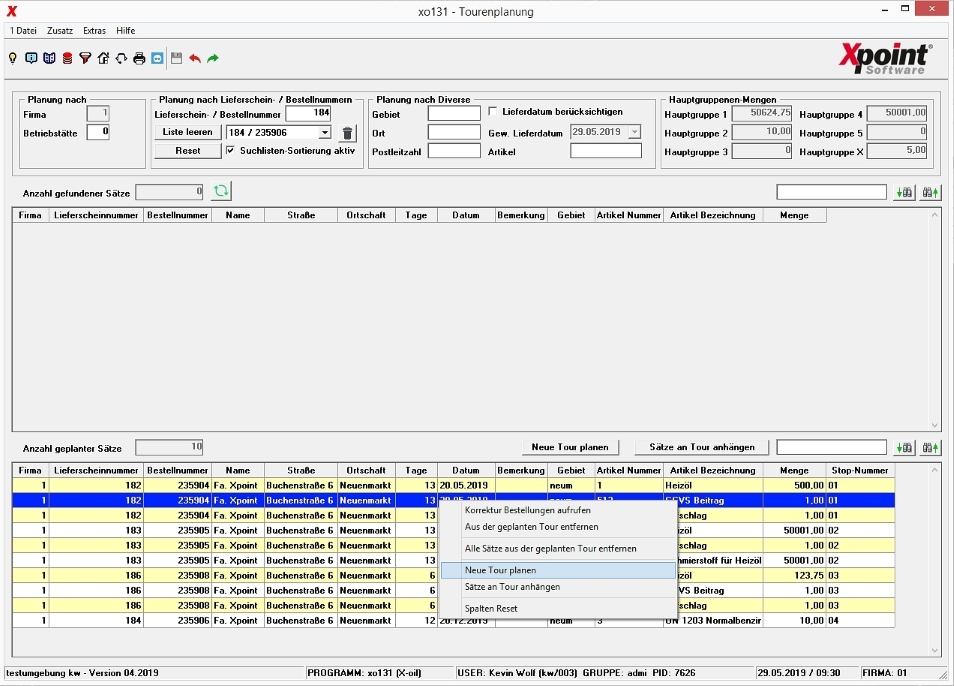Image resolution: width=954 pixels, height=686 pixels.
Task: Open the Hilfe menu
Action: click(x=126, y=30)
